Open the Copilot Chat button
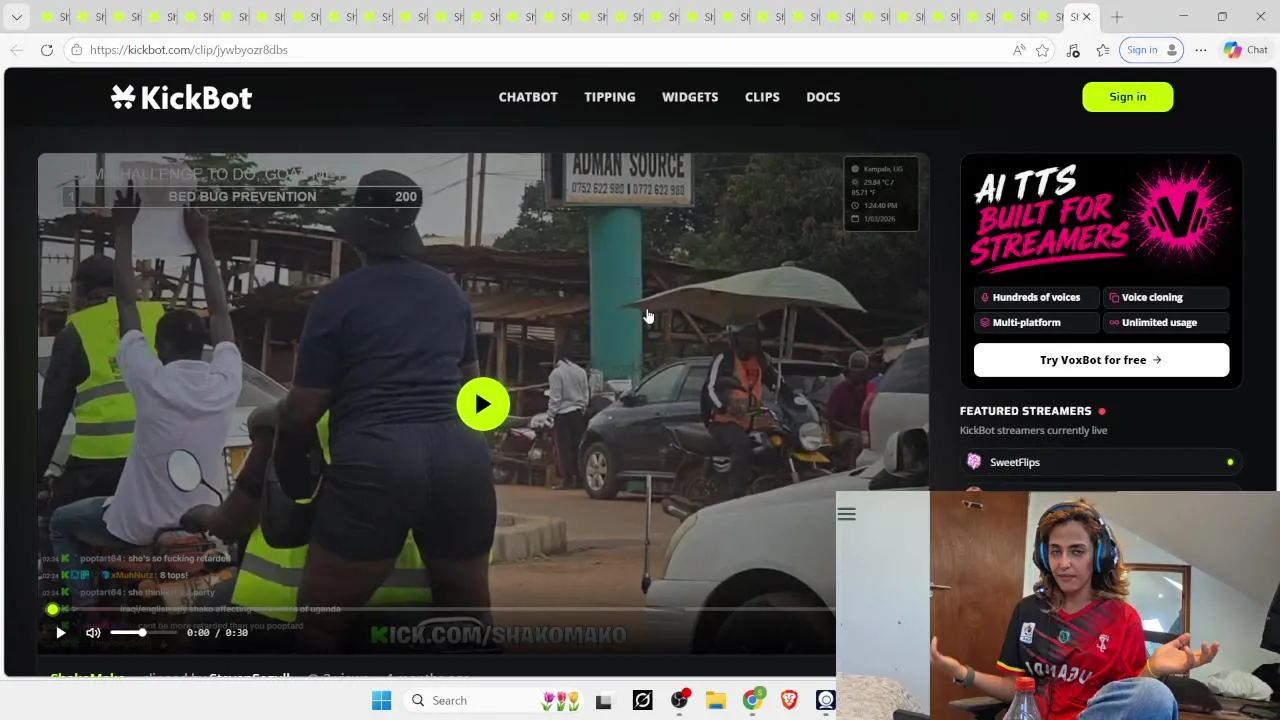This screenshot has height=720, width=1280. pos(1246,50)
